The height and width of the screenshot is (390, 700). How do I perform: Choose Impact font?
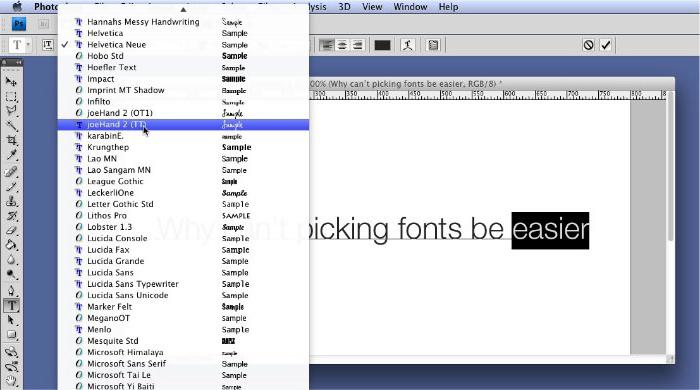click(x=183, y=79)
